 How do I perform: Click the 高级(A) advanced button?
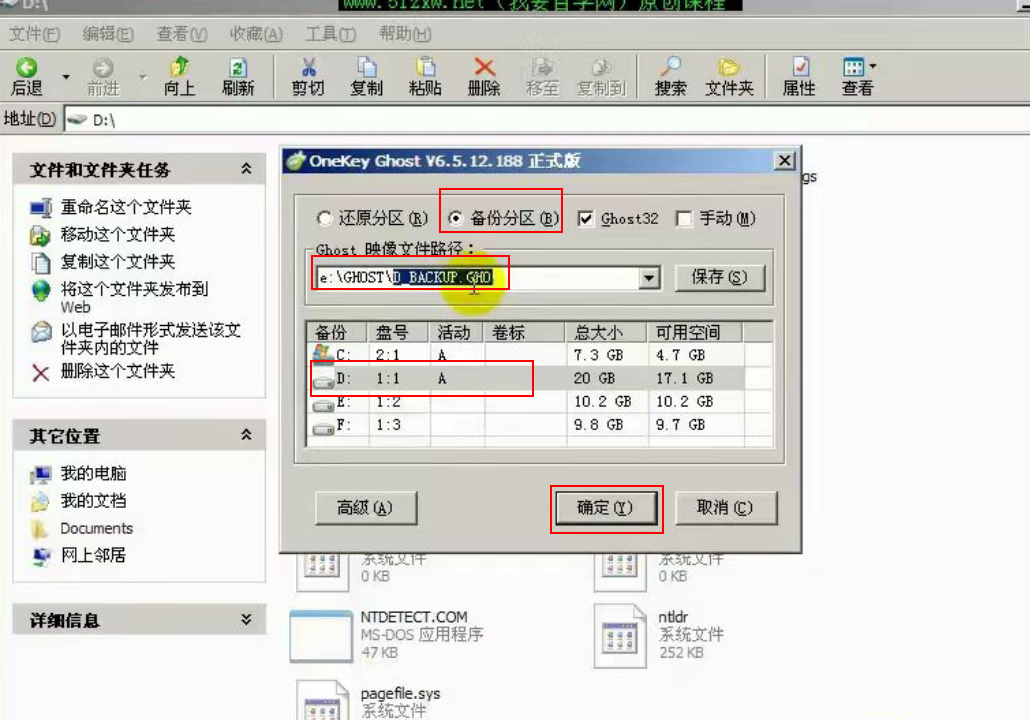pos(366,508)
